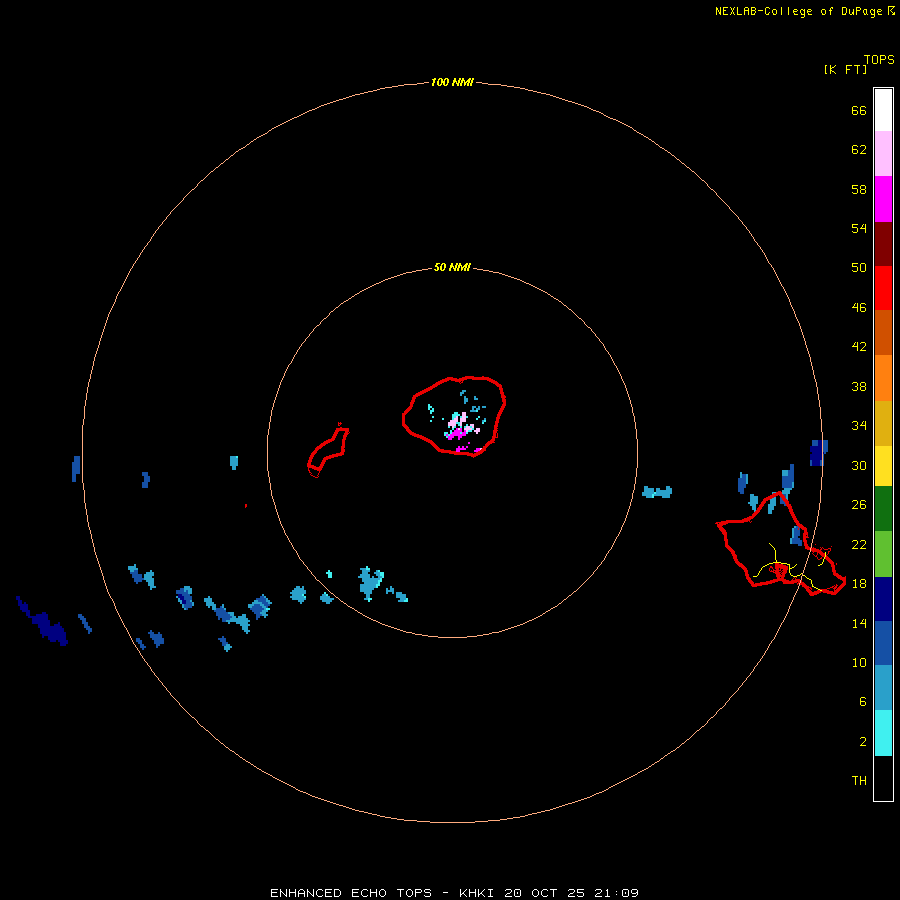Select the bright red 50 kft legend color

[883, 288]
